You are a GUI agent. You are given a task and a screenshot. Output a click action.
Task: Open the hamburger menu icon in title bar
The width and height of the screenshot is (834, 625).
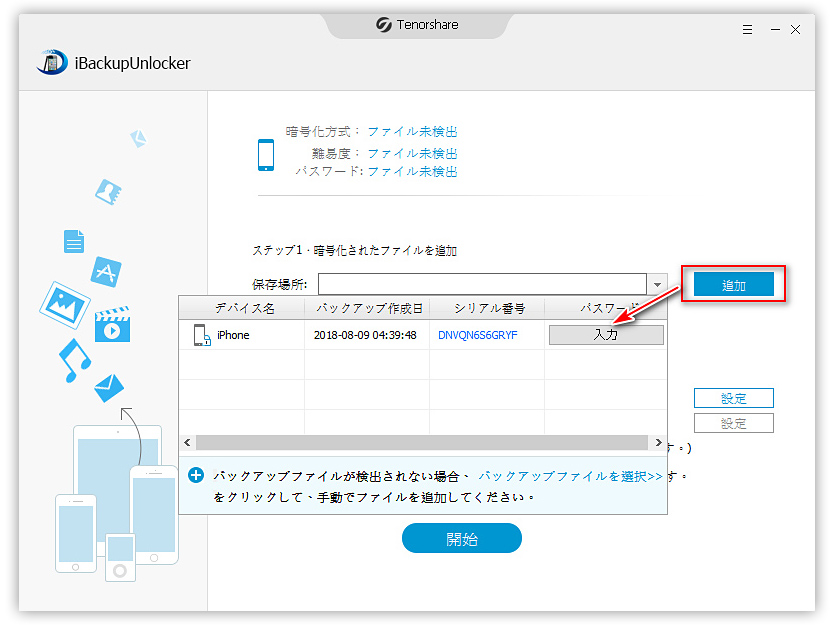(747, 30)
